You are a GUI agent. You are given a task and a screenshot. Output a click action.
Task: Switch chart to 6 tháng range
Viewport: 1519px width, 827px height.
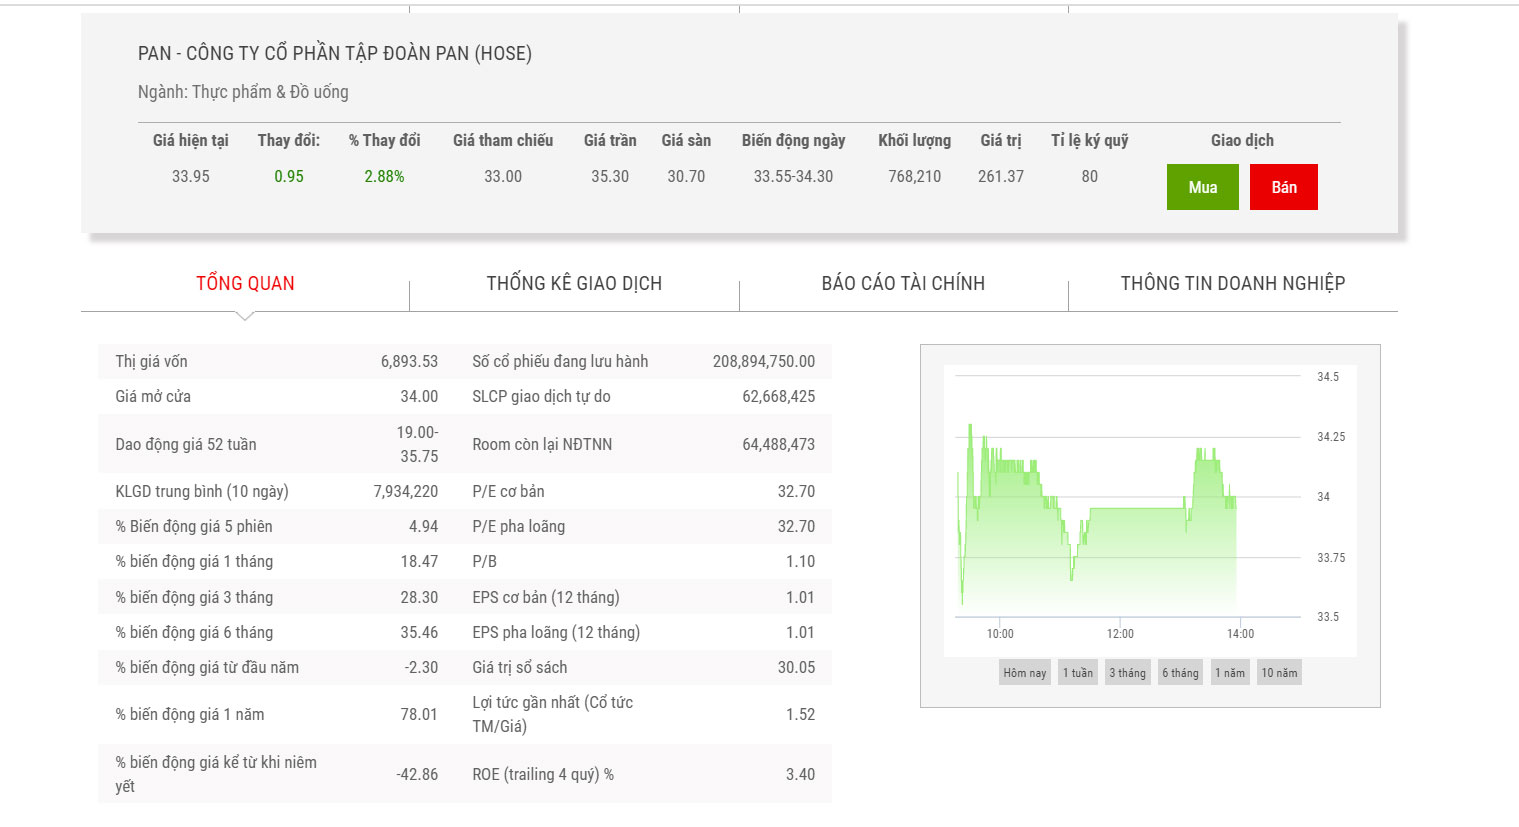[1180, 673]
